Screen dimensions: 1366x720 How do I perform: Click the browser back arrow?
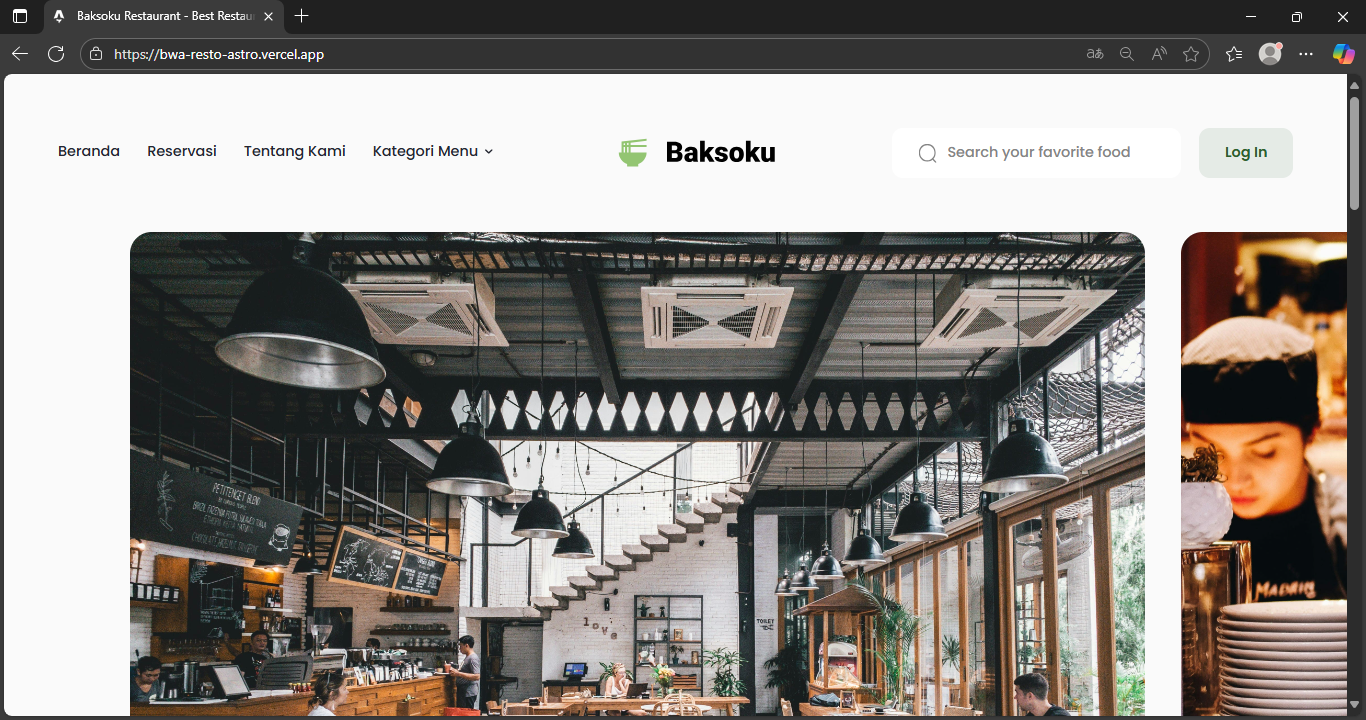point(20,54)
